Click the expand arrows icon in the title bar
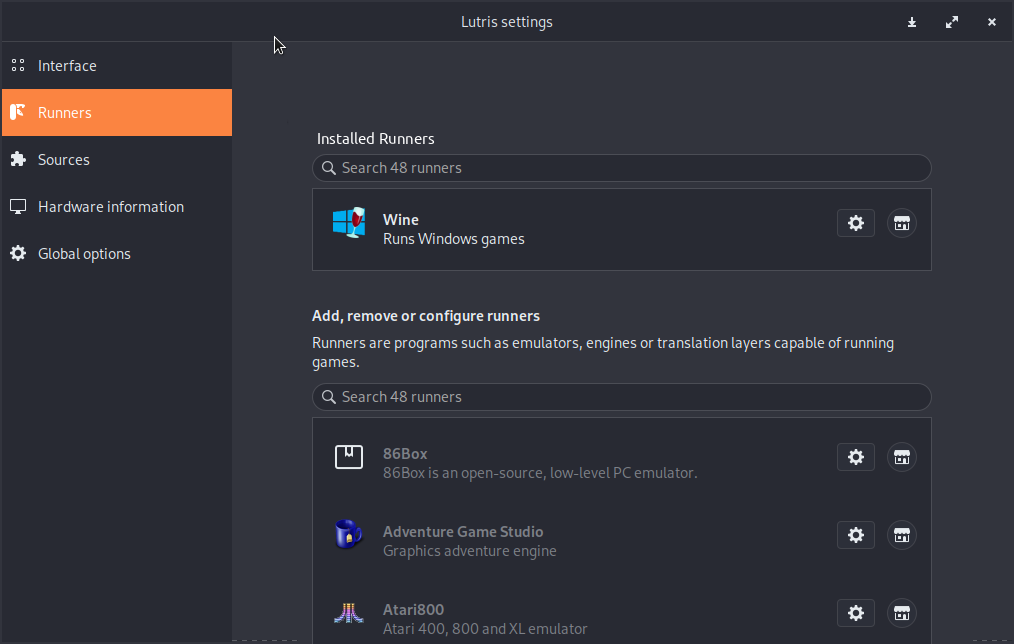The image size is (1014, 644). pos(951,21)
